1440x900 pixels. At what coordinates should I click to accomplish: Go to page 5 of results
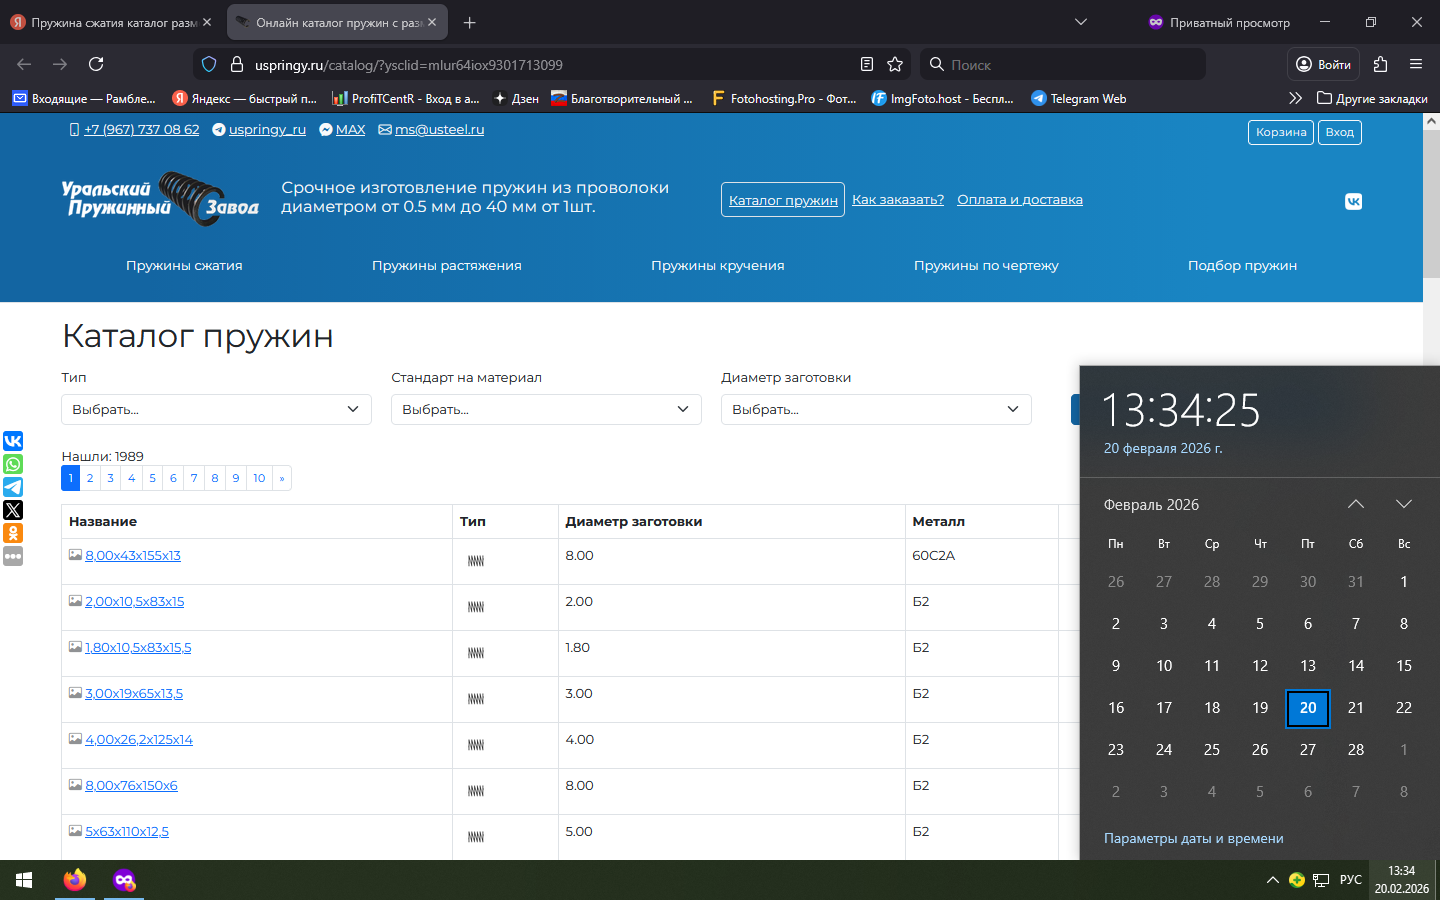(x=152, y=478)
